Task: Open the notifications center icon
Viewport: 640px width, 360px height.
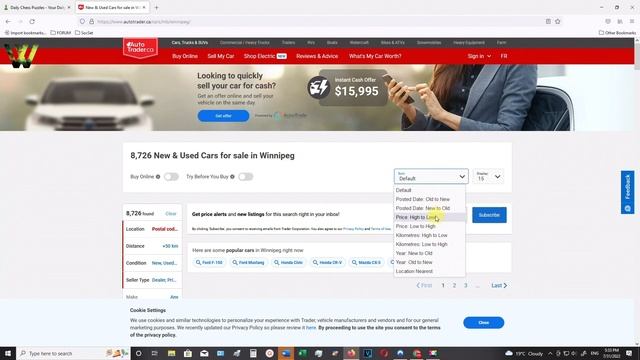Action: click(629, 353)
